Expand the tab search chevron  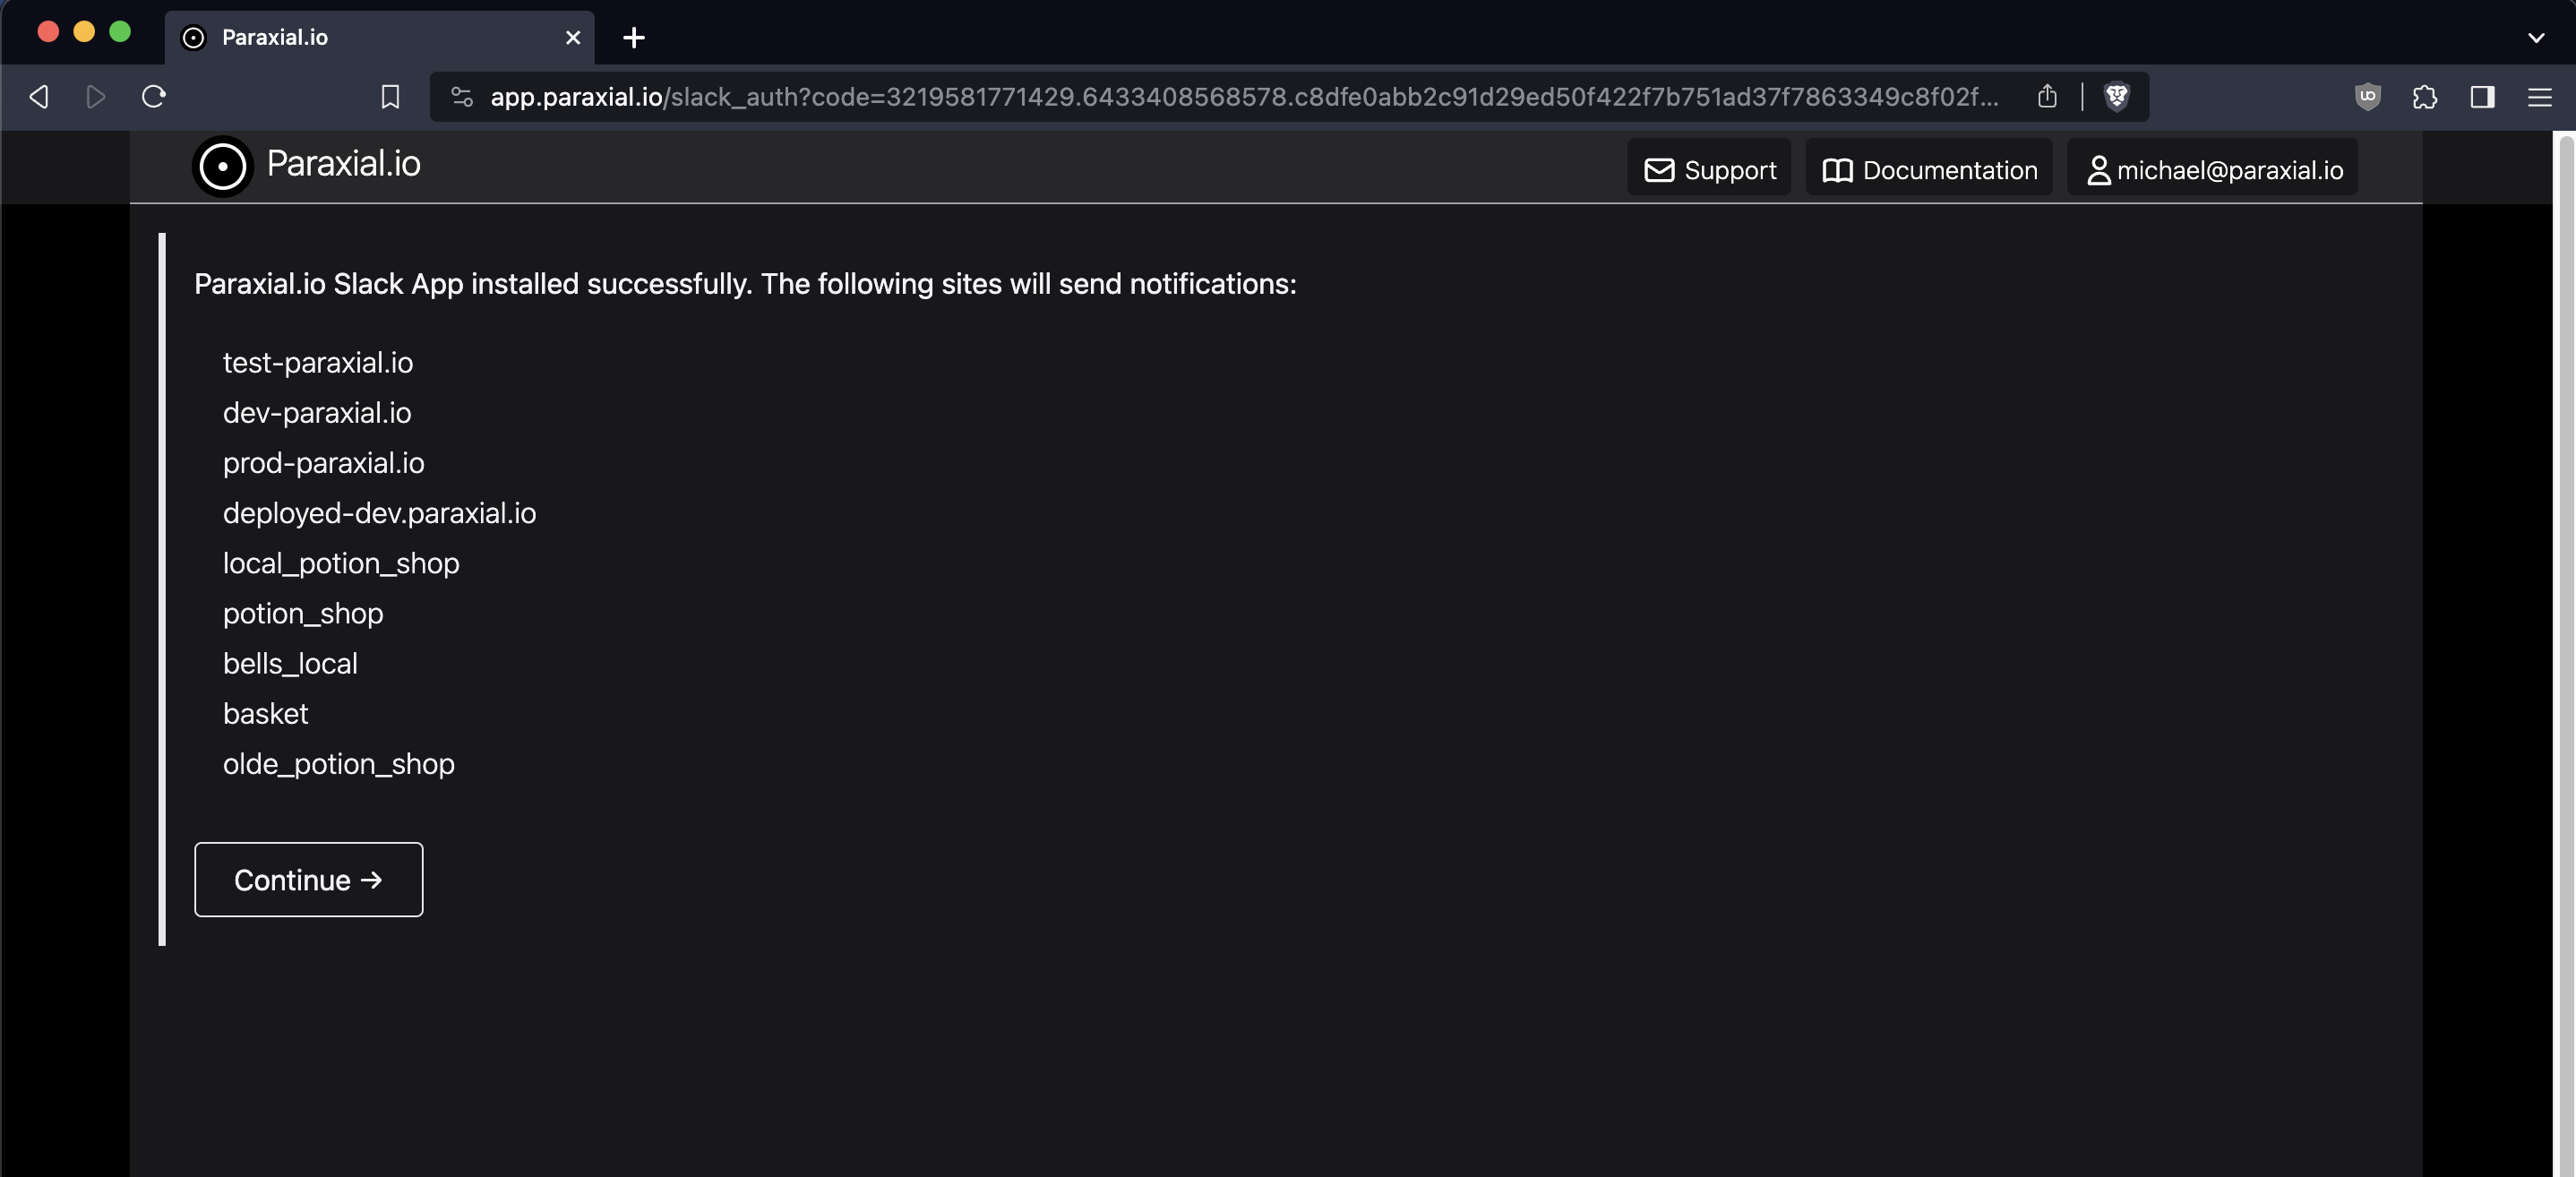2535,38
